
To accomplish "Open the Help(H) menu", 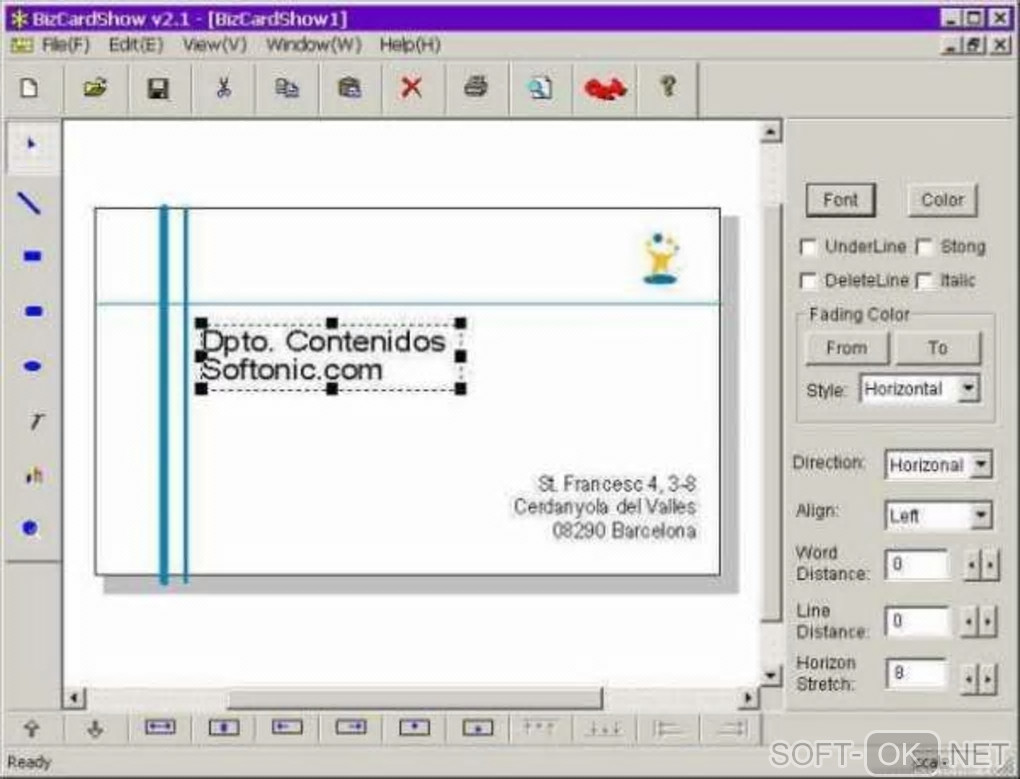I will [x=410, y=45].
